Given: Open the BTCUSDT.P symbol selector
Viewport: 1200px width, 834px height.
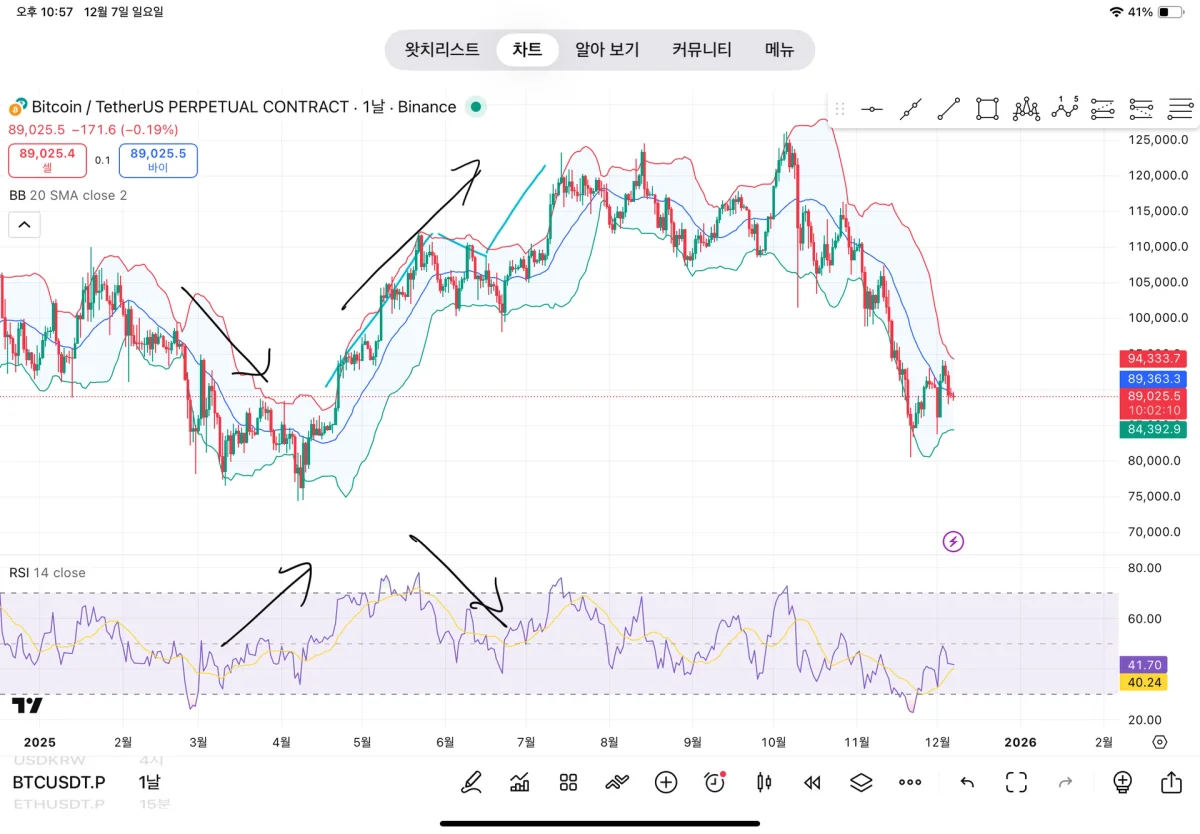Looking at the screenshot, I should pos(59,782).
